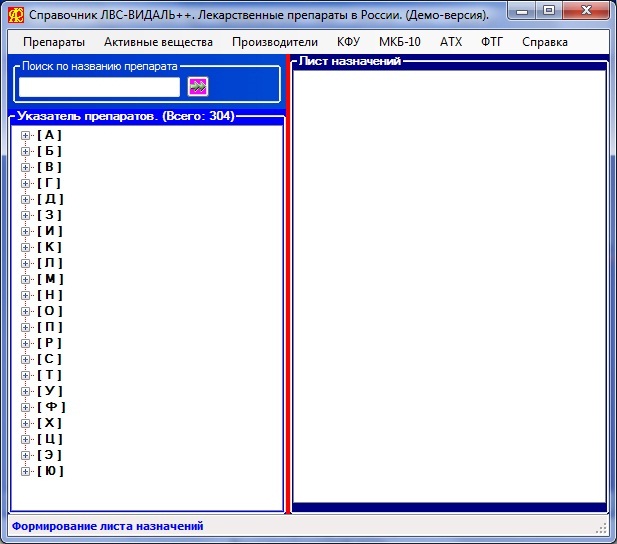The width and height of the screenshot is (617, 544).
Task: Select the [ Р ] letter label
Action: [49, 343]
